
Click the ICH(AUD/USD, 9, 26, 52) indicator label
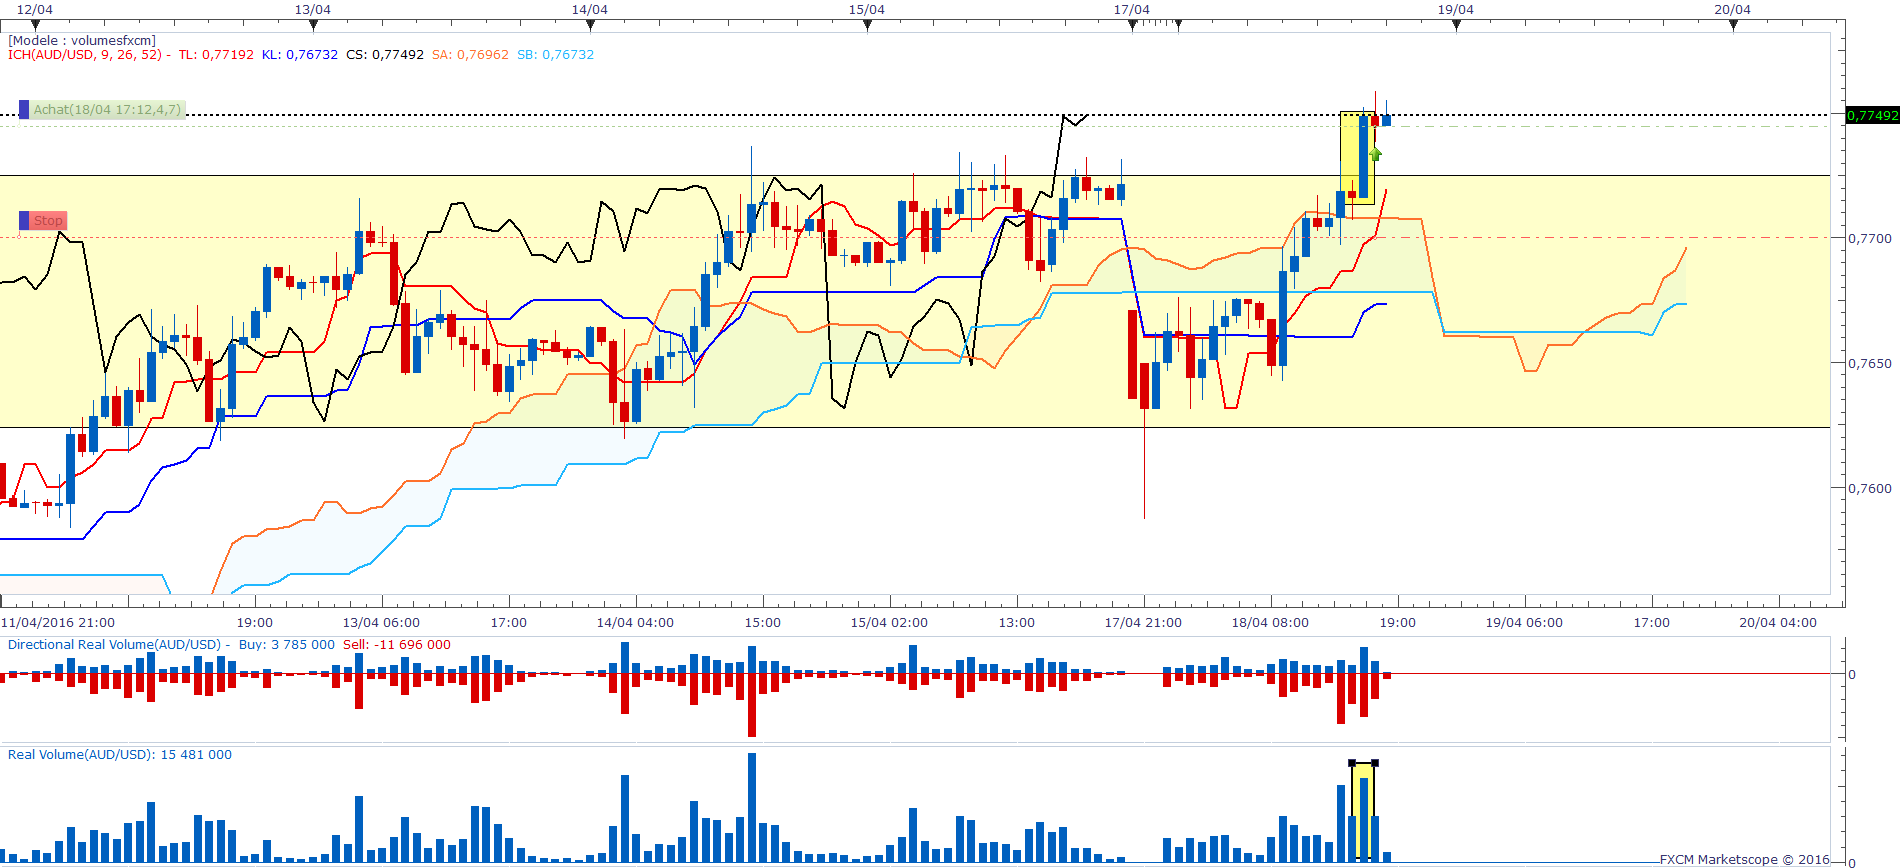(x=86, y=55)
